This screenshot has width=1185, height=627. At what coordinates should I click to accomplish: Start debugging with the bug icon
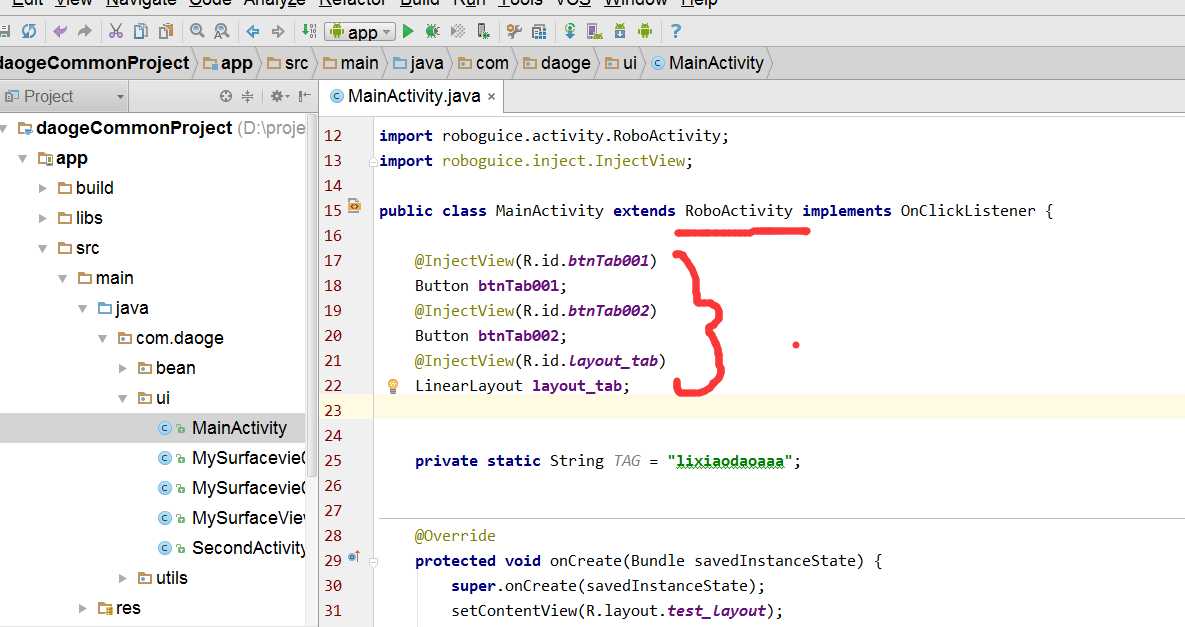click(432, 31)
